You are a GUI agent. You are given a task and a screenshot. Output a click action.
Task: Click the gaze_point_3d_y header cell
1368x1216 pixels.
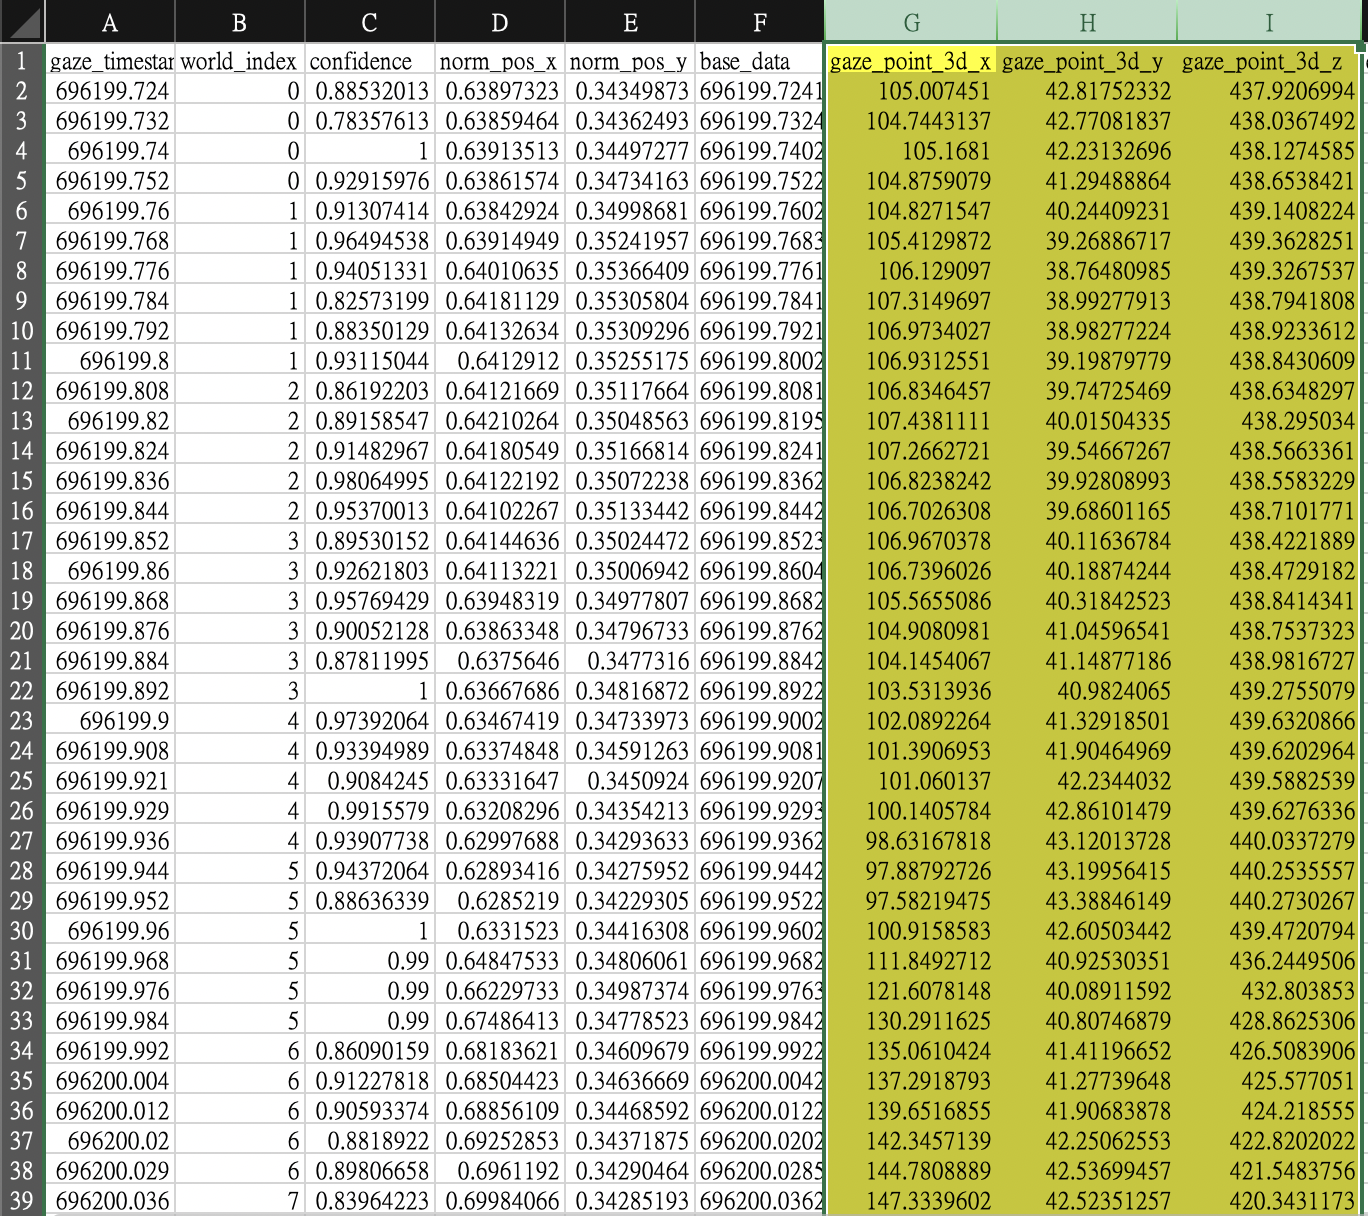pos(1087,61)
